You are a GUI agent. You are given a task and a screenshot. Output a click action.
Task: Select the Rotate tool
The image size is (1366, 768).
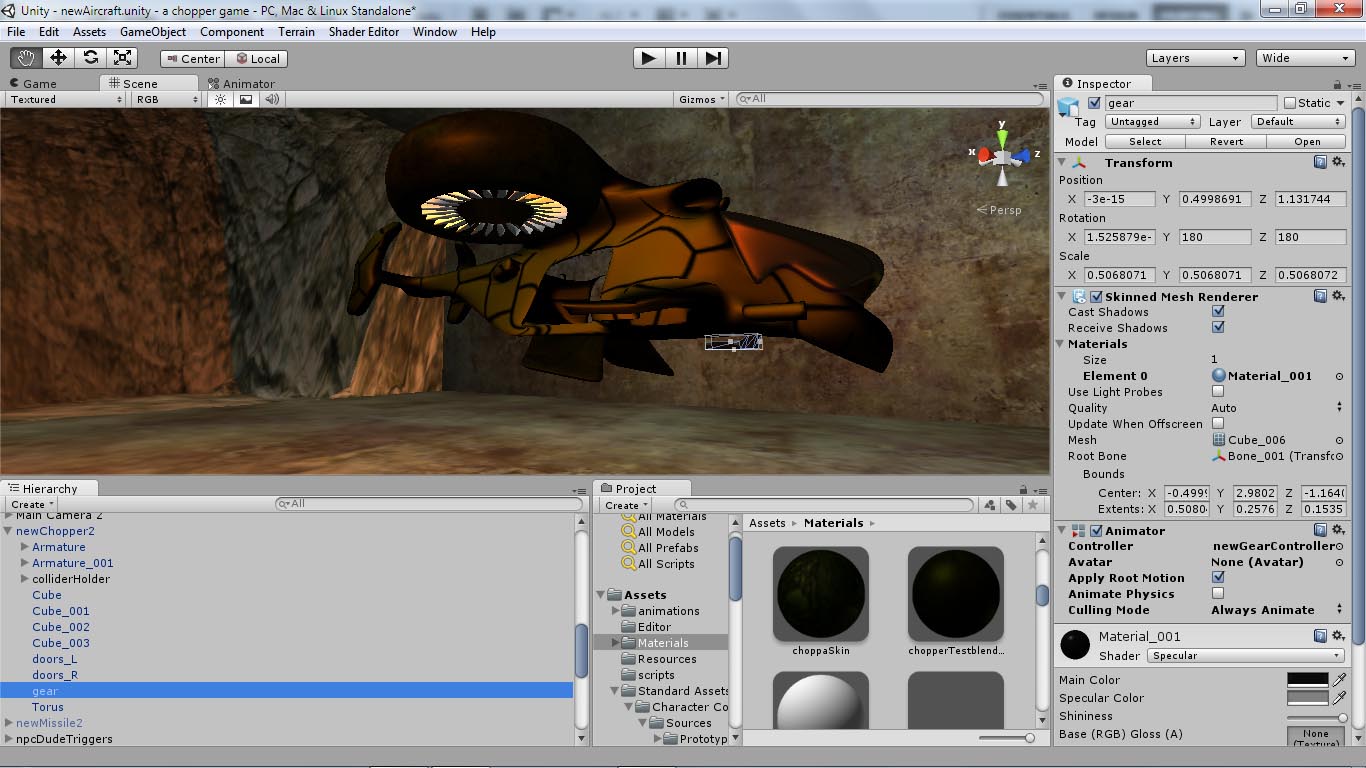click(x=90, y=58)
